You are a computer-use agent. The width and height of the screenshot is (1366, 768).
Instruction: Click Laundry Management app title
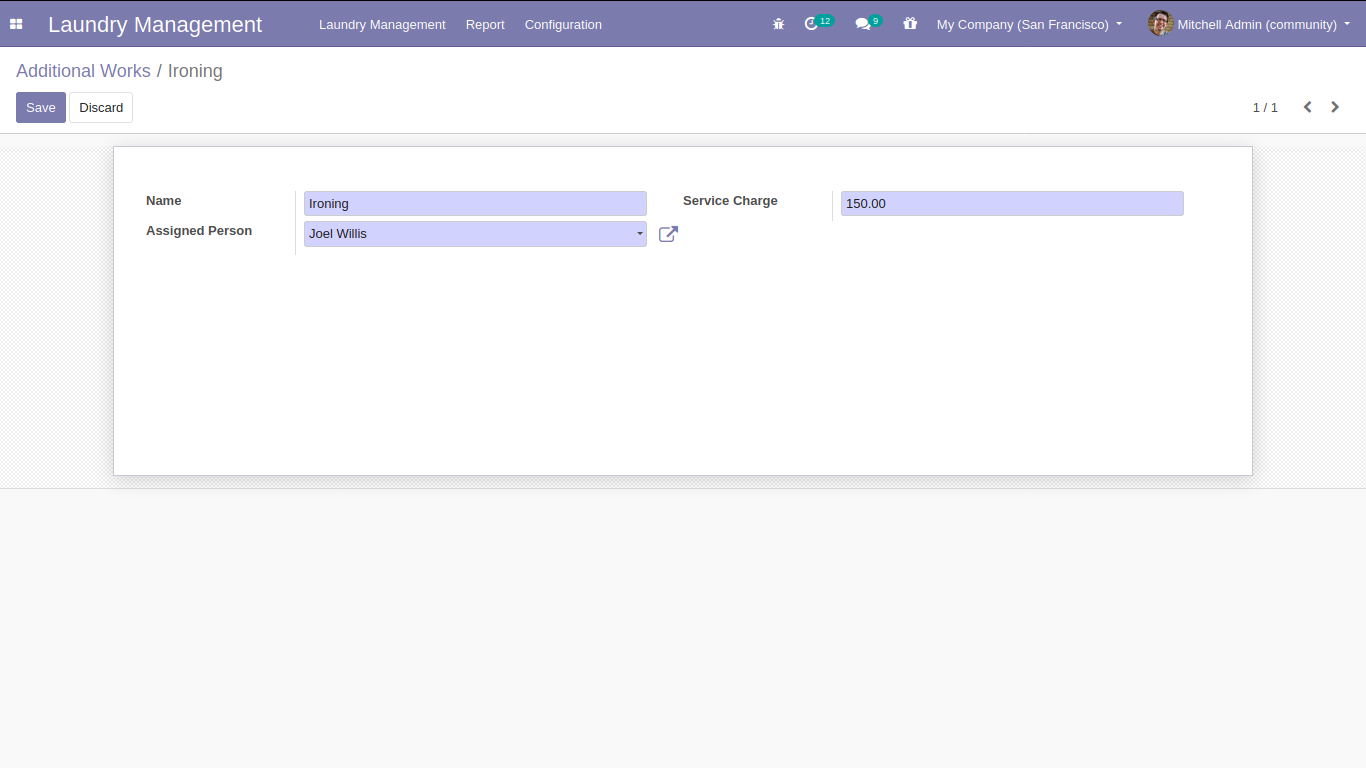tap(155, 24)
